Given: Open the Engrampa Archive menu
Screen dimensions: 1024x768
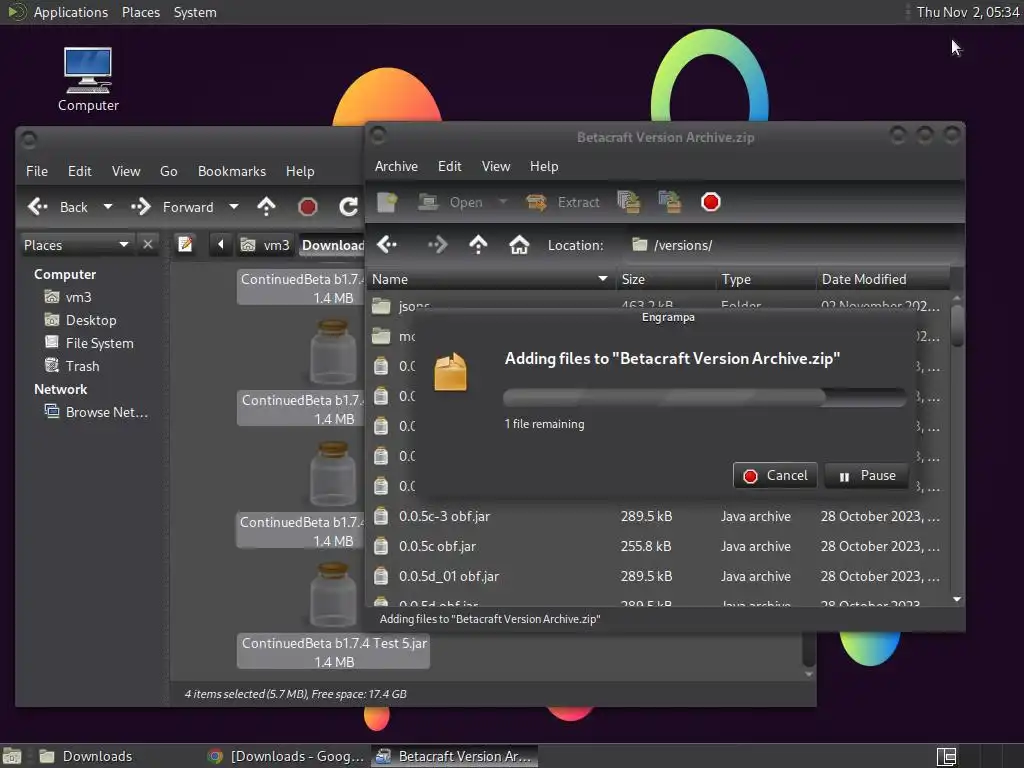Looking at the screenshot, I should pos(396,167).
